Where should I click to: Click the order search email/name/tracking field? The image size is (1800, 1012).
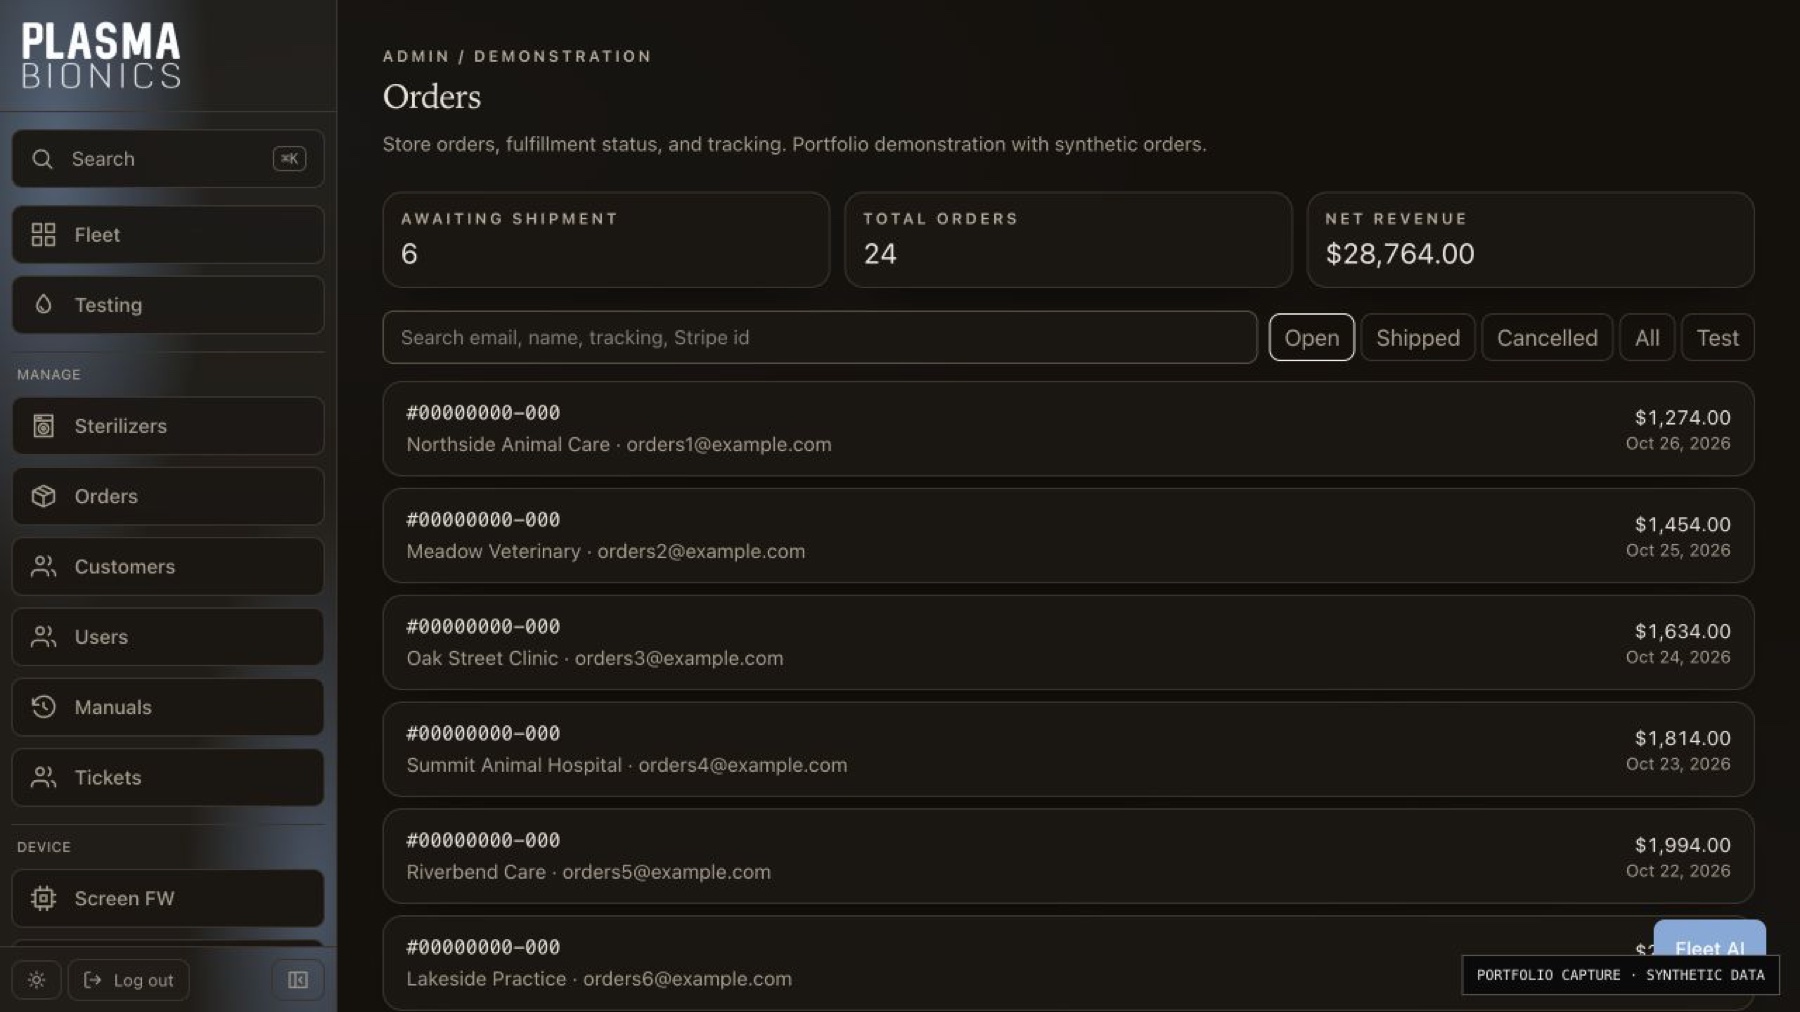[x=819, y=337]
